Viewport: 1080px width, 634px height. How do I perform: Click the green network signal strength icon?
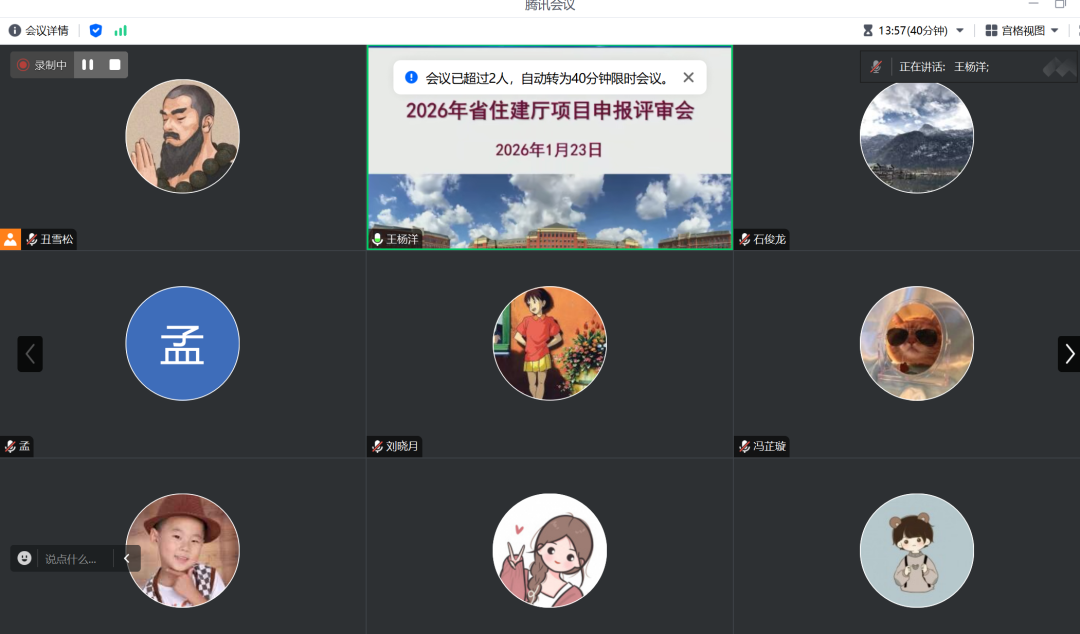point(121,31)
